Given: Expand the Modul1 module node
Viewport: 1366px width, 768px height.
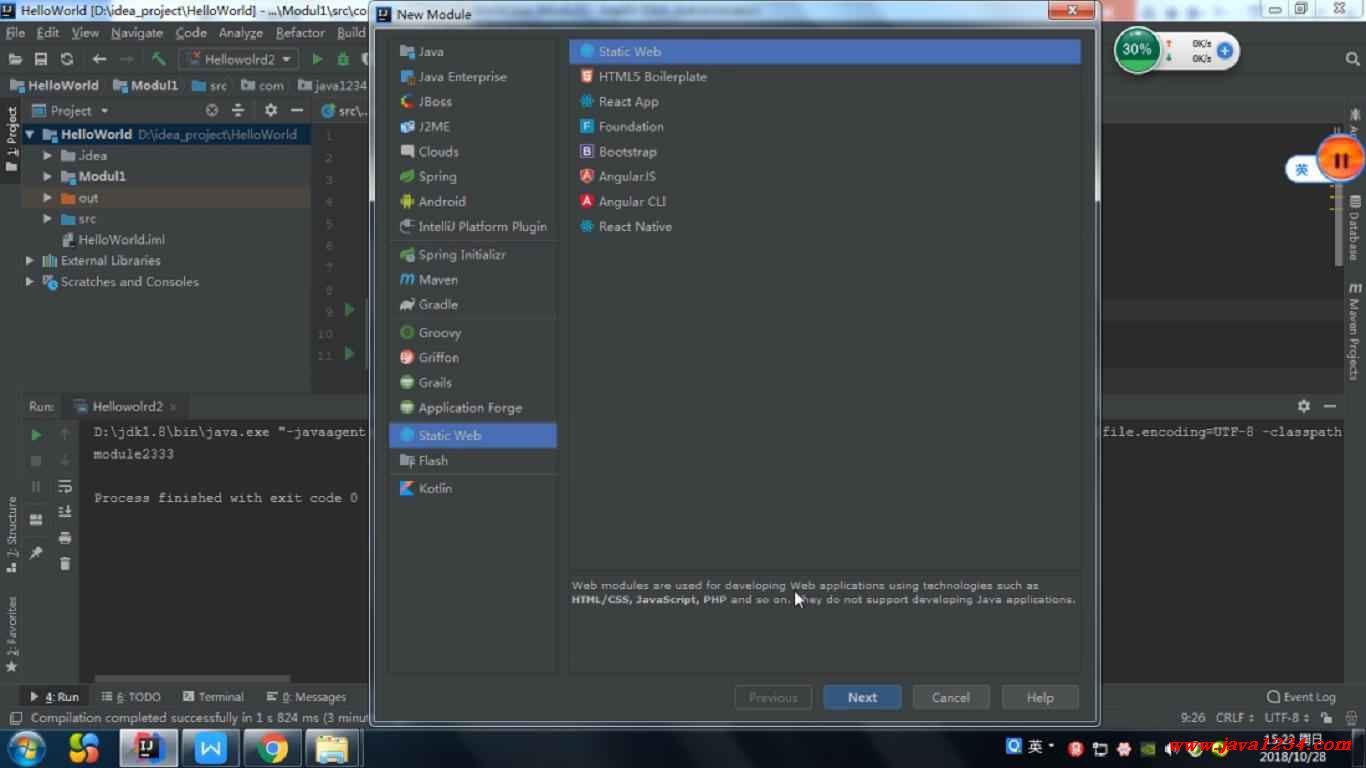Looking at the screenshot, I should (47, 176).
